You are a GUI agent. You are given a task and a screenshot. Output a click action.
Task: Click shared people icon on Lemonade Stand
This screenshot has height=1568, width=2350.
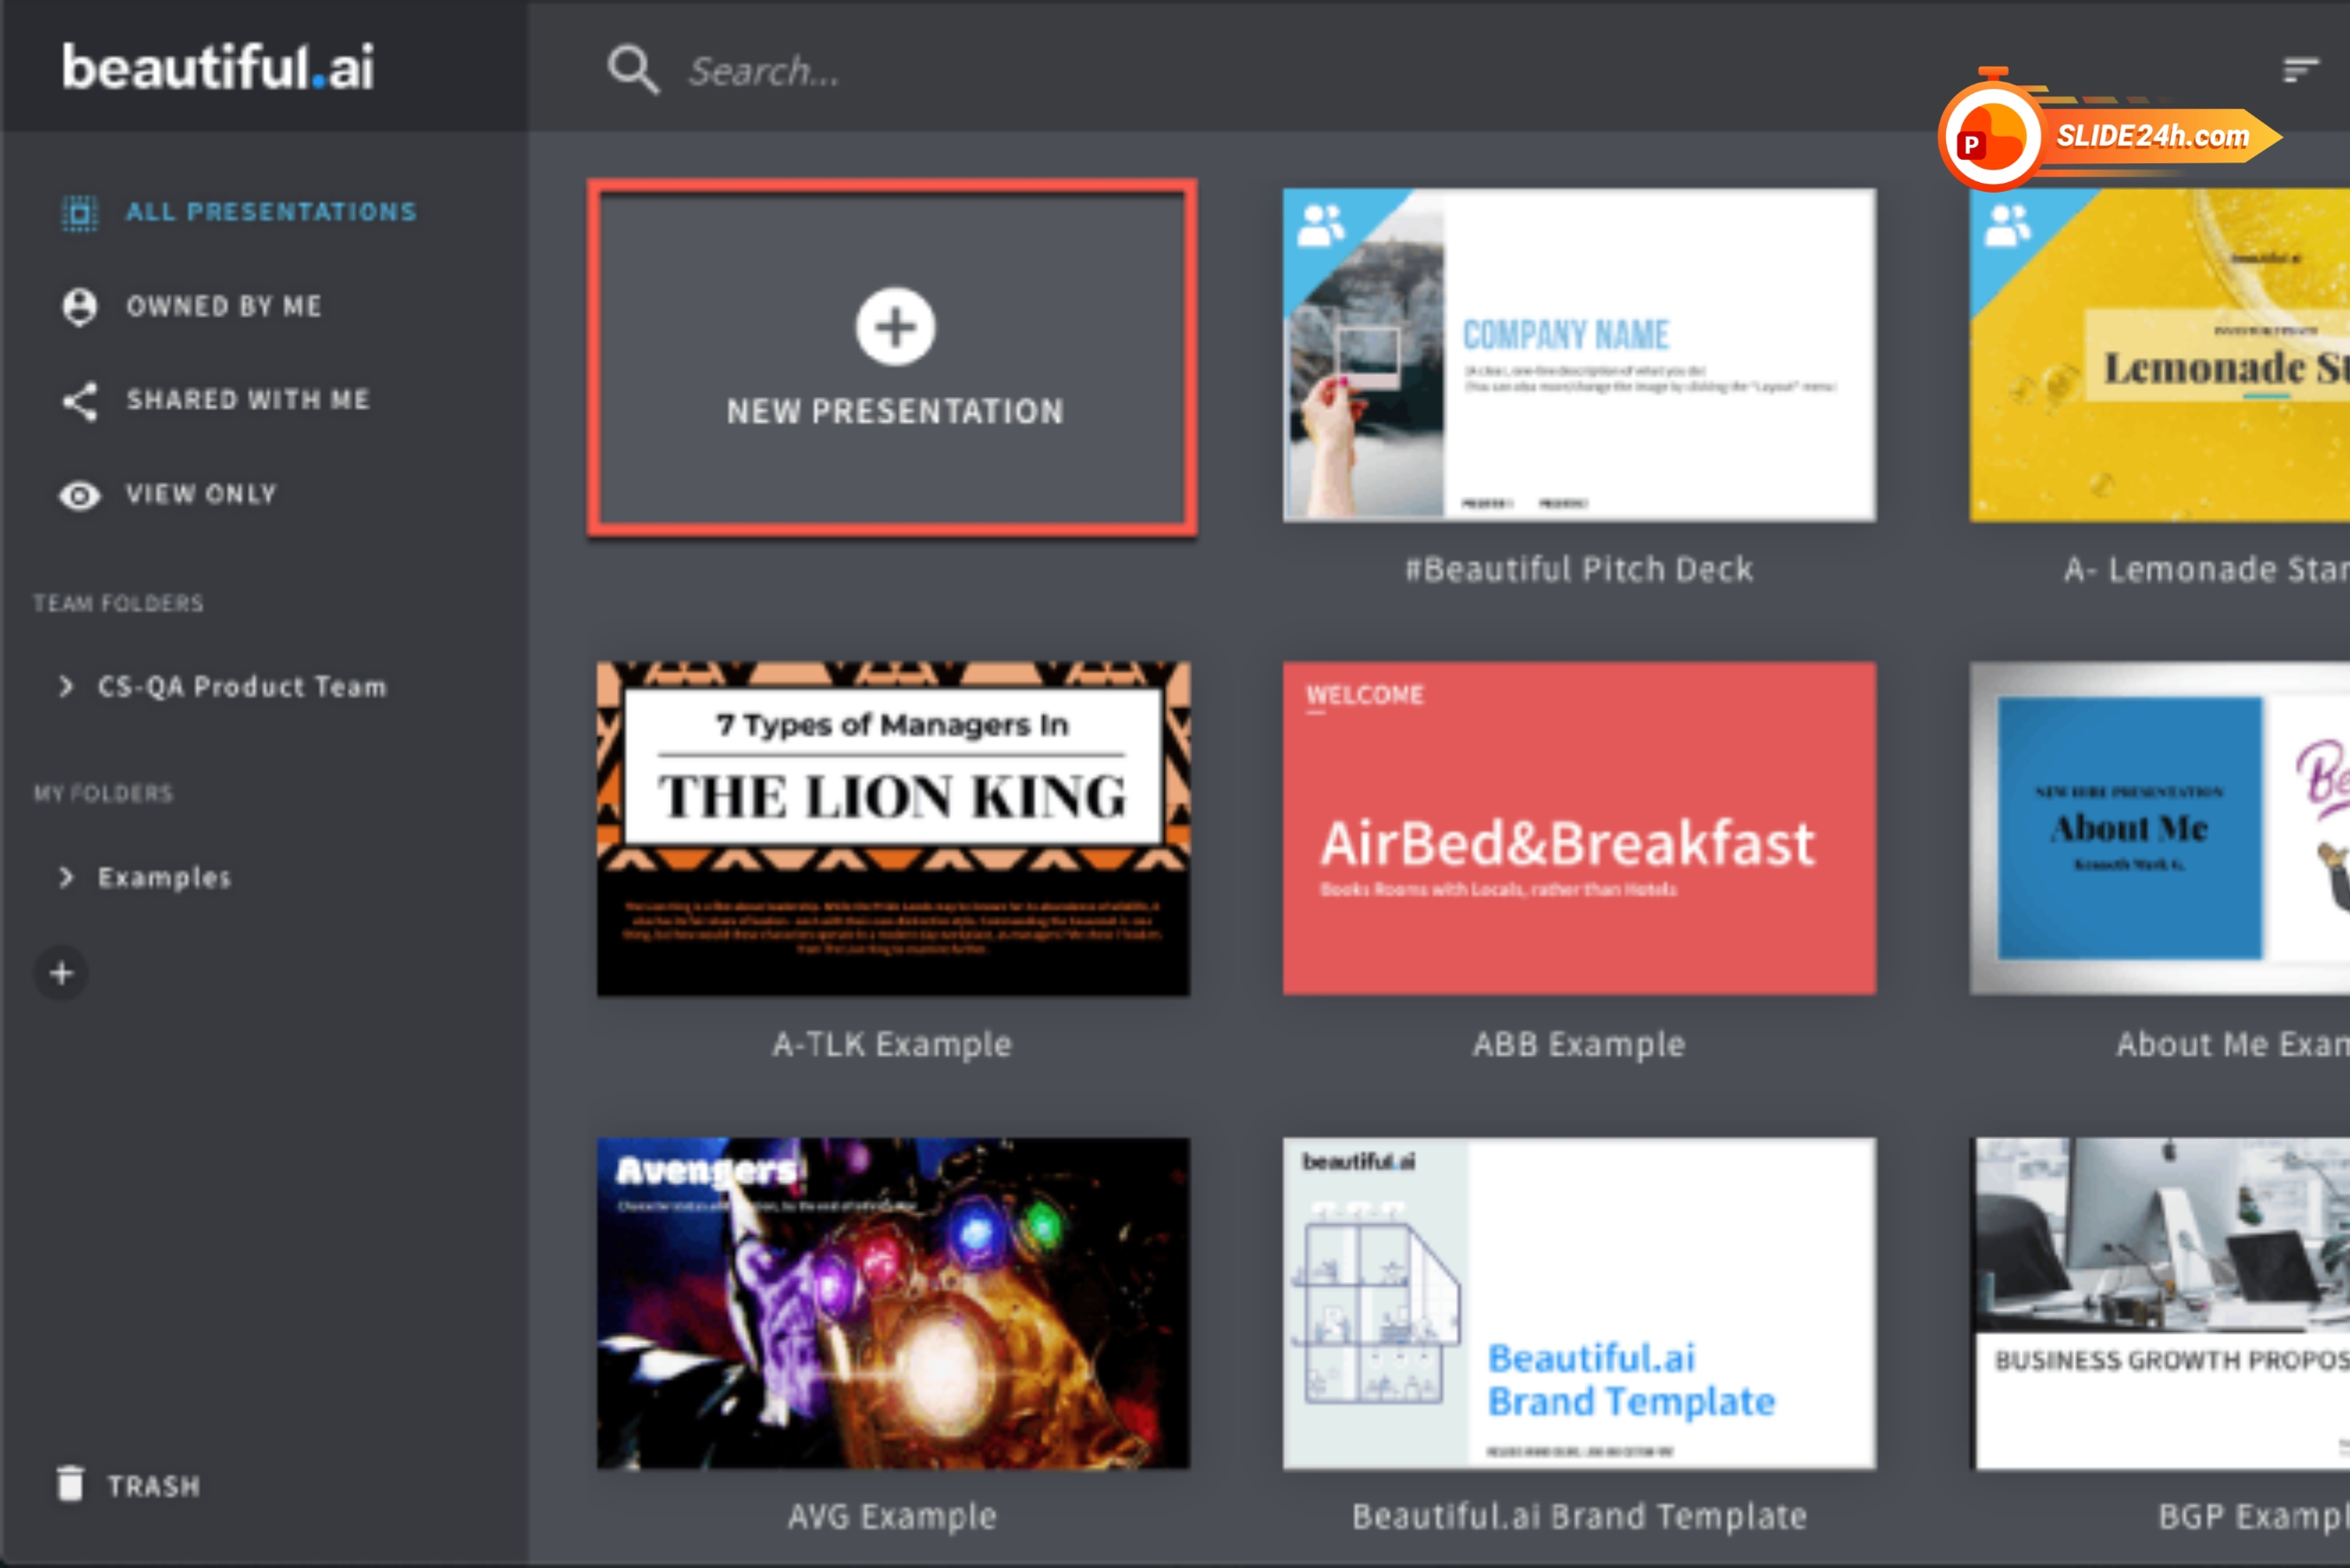pyautogui.click(x=2008, y=225)
